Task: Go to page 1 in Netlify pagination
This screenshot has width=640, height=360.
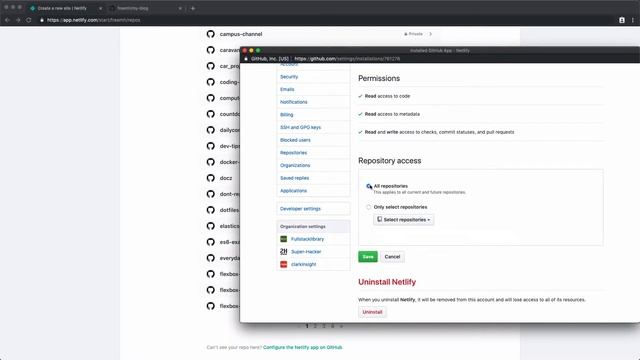Action: [307, 326]
